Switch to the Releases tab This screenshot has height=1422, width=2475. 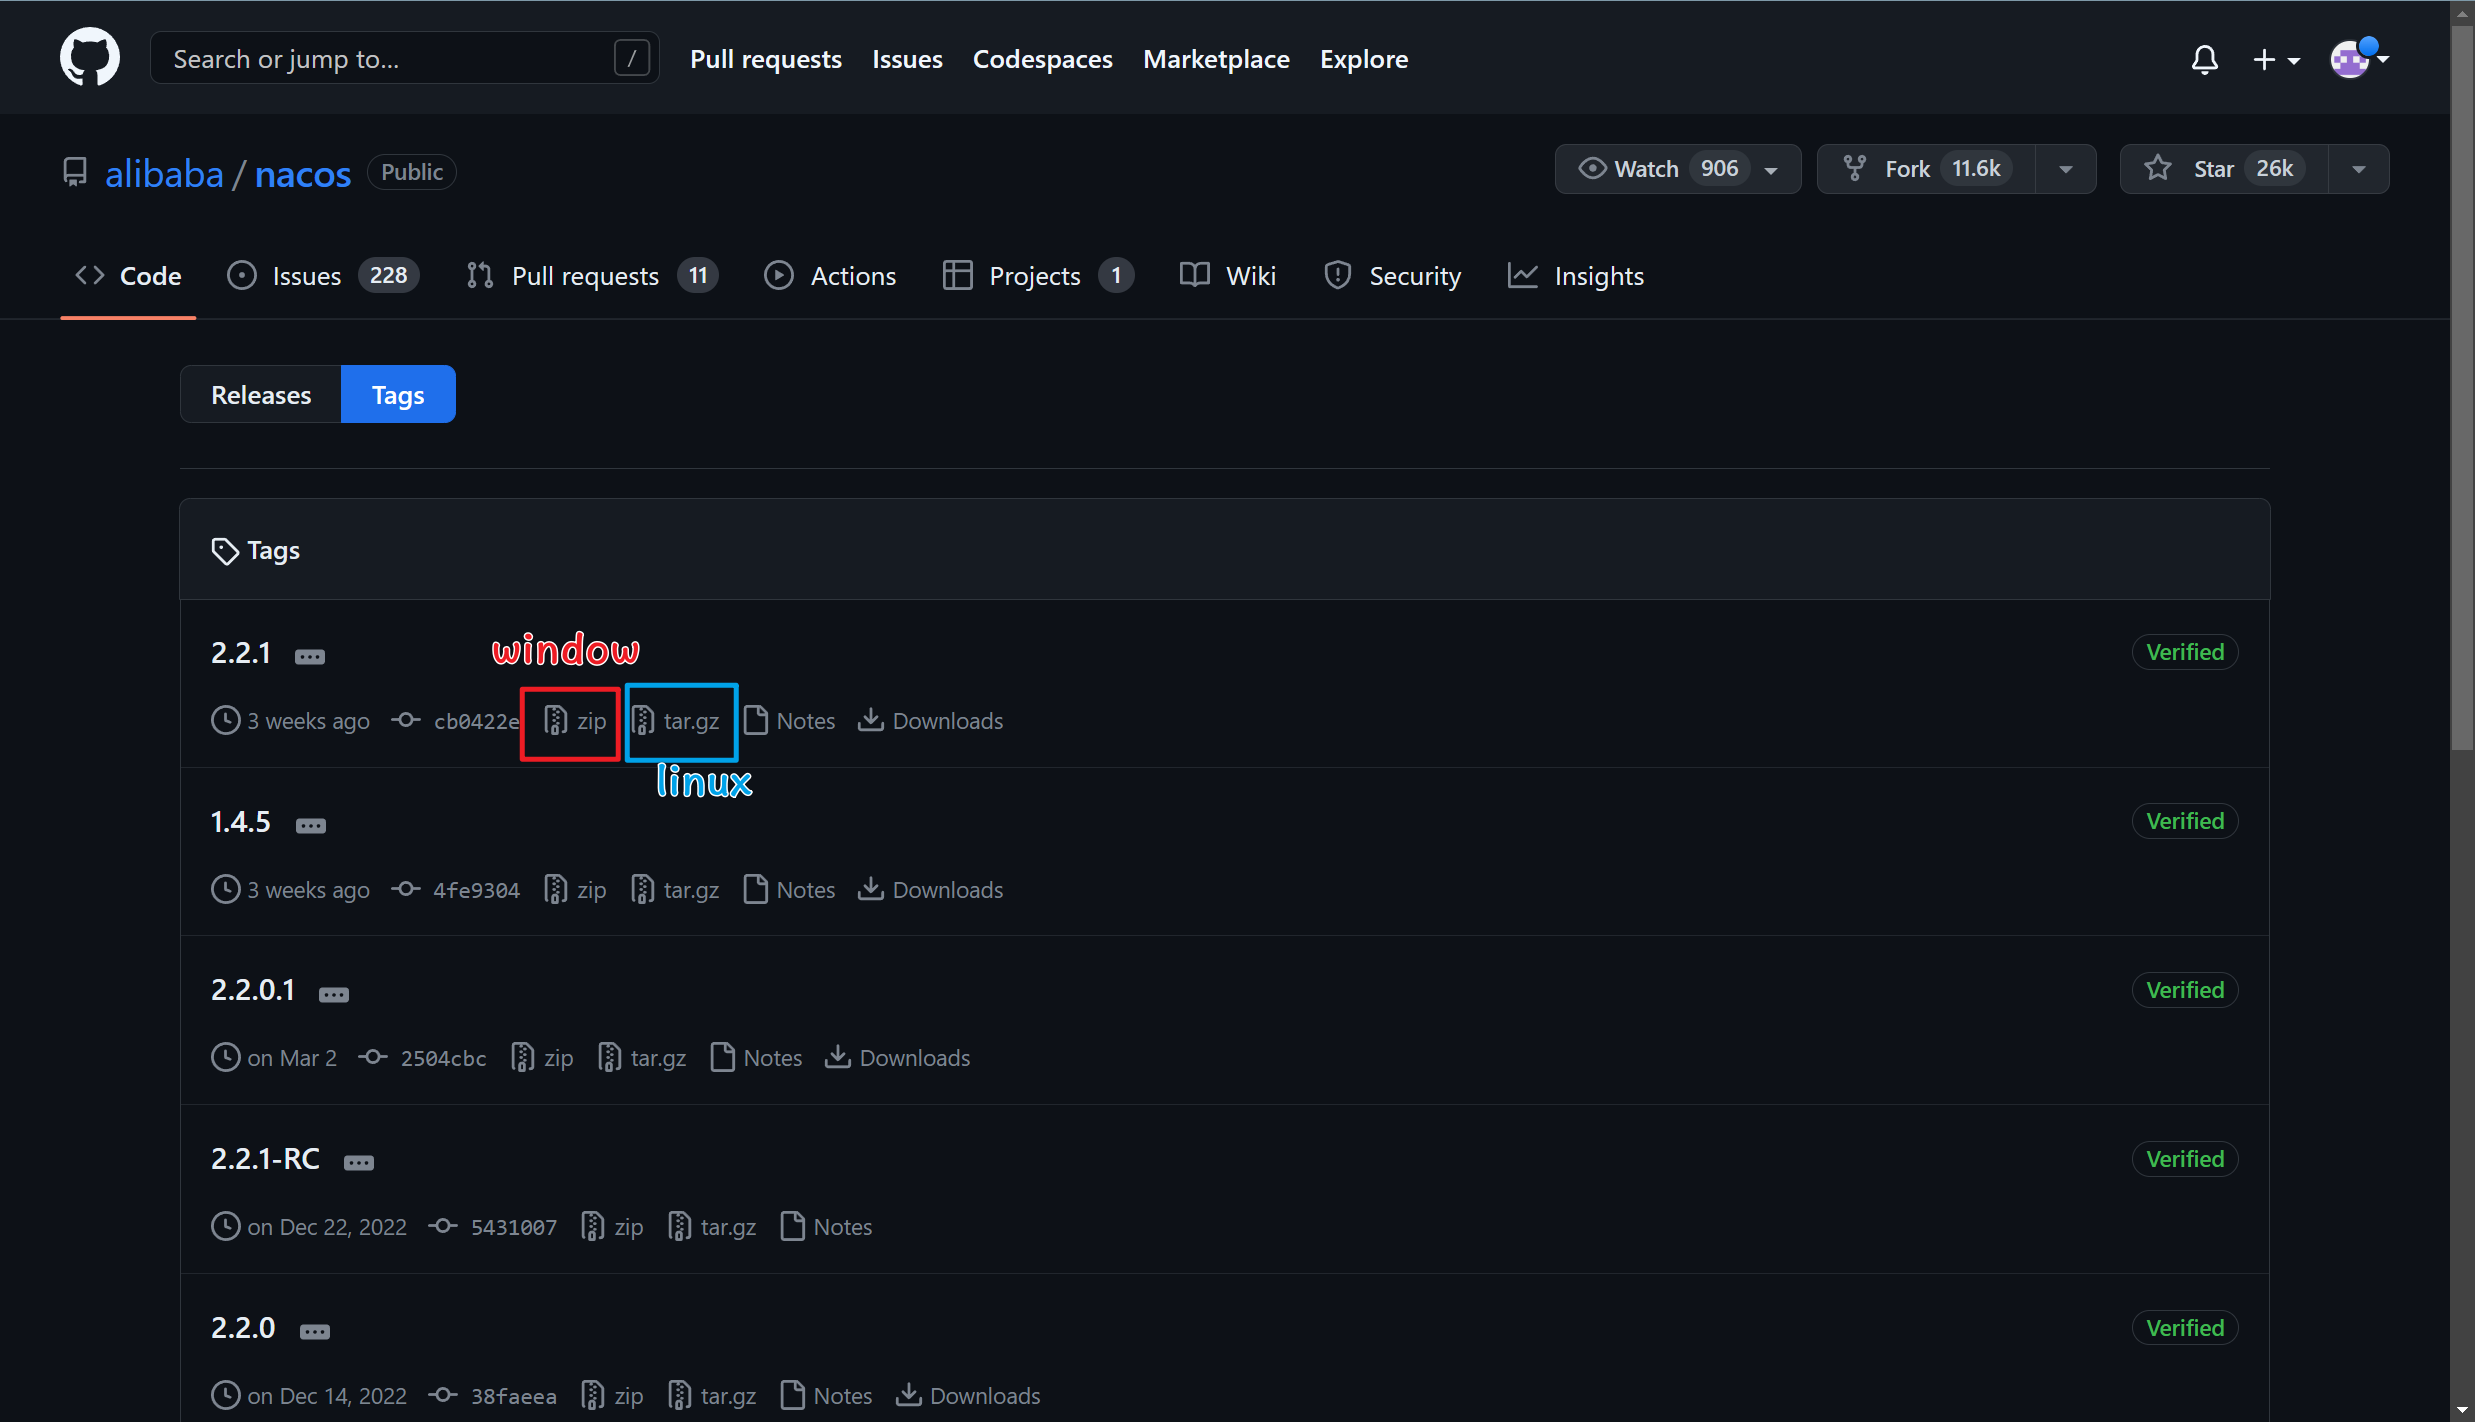pyautogui.click(x=261, y=395)
